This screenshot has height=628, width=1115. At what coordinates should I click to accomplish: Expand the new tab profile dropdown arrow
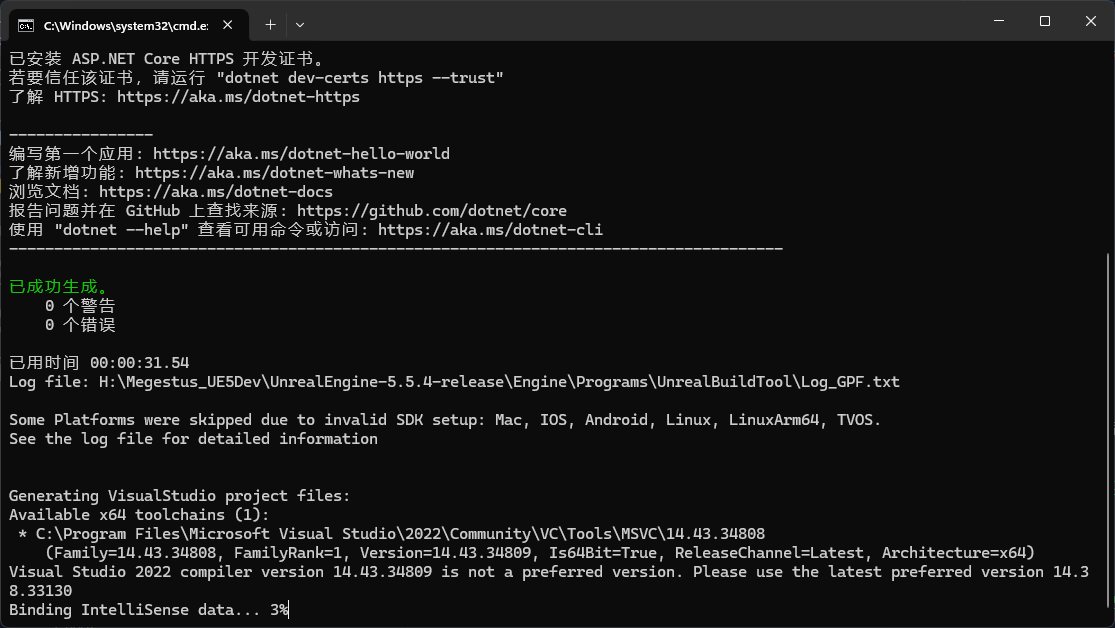tap(300, 25)
